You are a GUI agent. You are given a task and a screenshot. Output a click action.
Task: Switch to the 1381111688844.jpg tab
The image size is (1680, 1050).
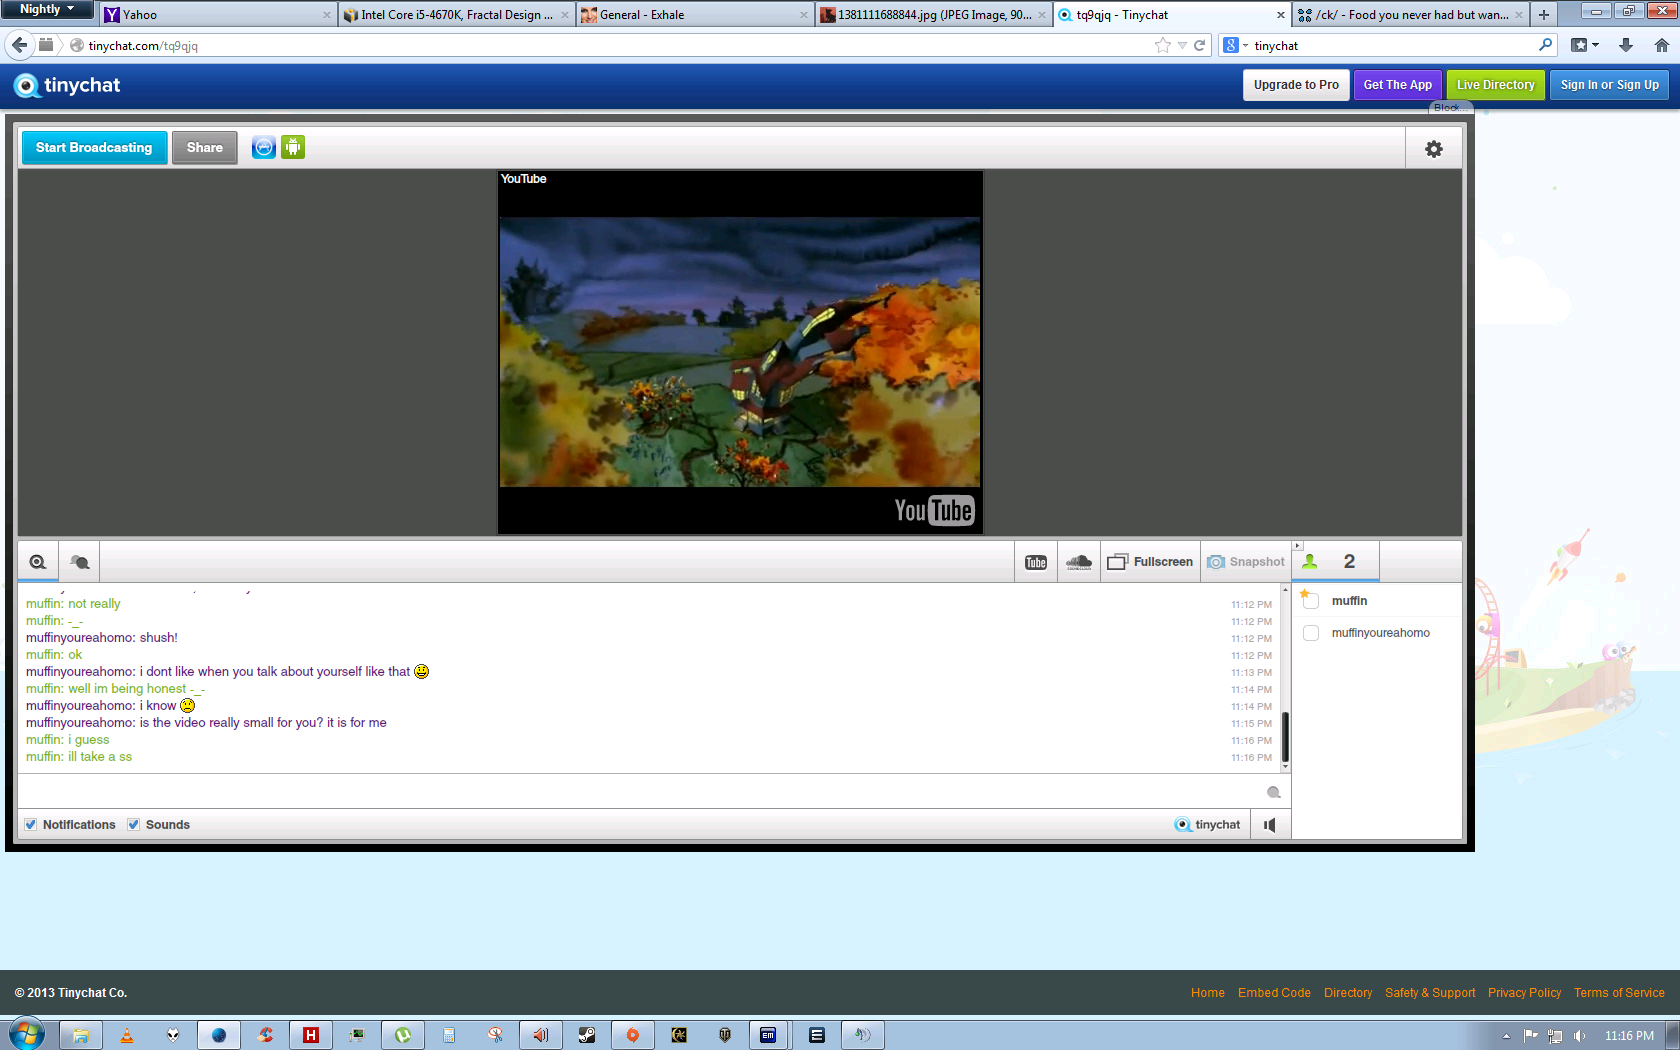pos(934,15)
